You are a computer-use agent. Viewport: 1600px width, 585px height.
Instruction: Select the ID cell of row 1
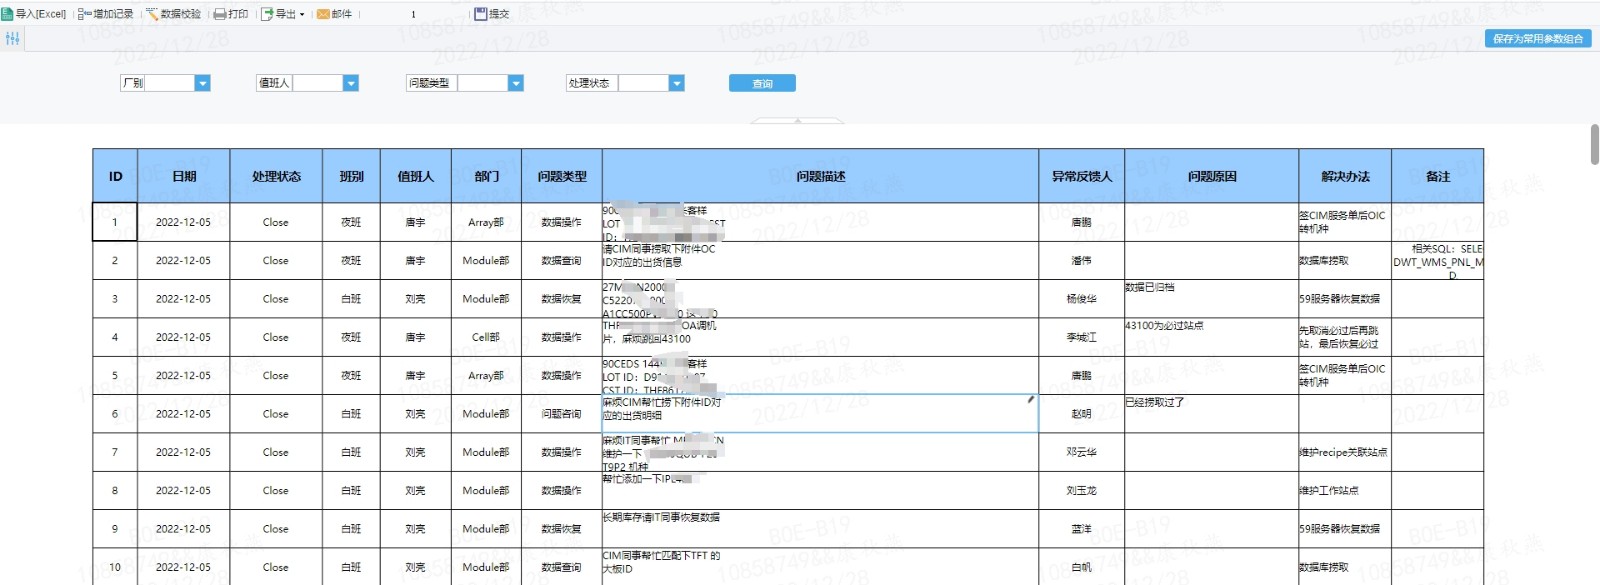coord(114,222)
